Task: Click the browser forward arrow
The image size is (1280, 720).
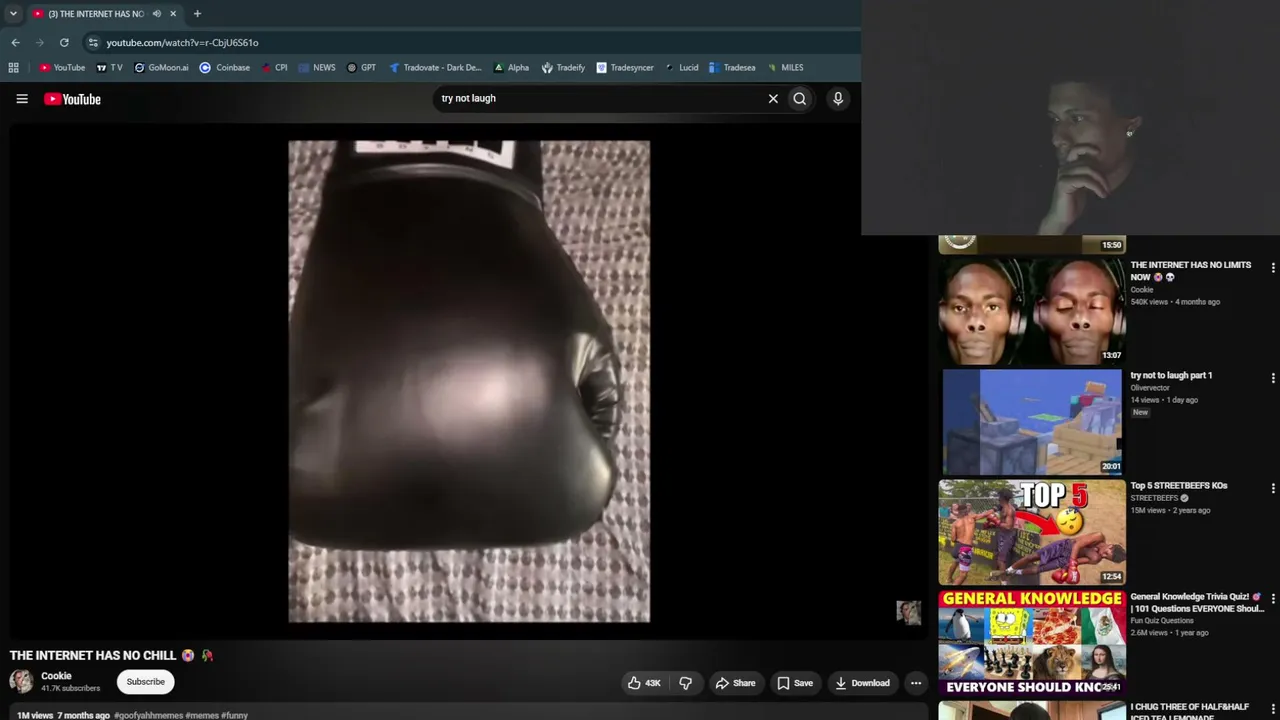Action: (40, 42)
